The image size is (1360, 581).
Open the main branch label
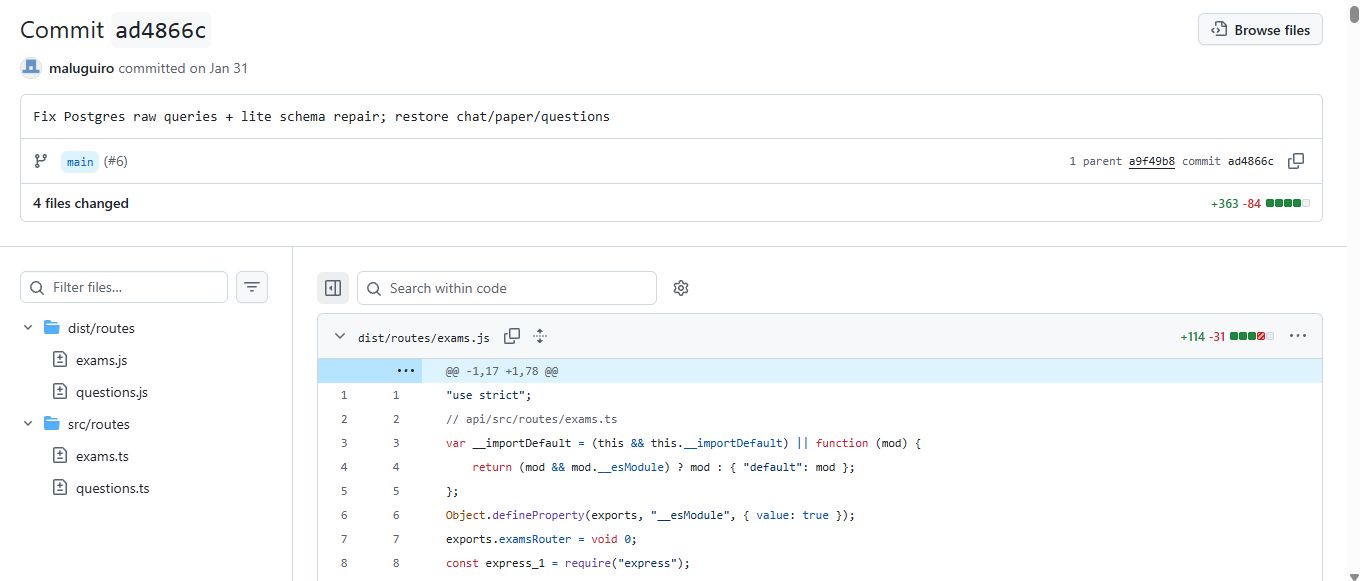click(80, 161)
